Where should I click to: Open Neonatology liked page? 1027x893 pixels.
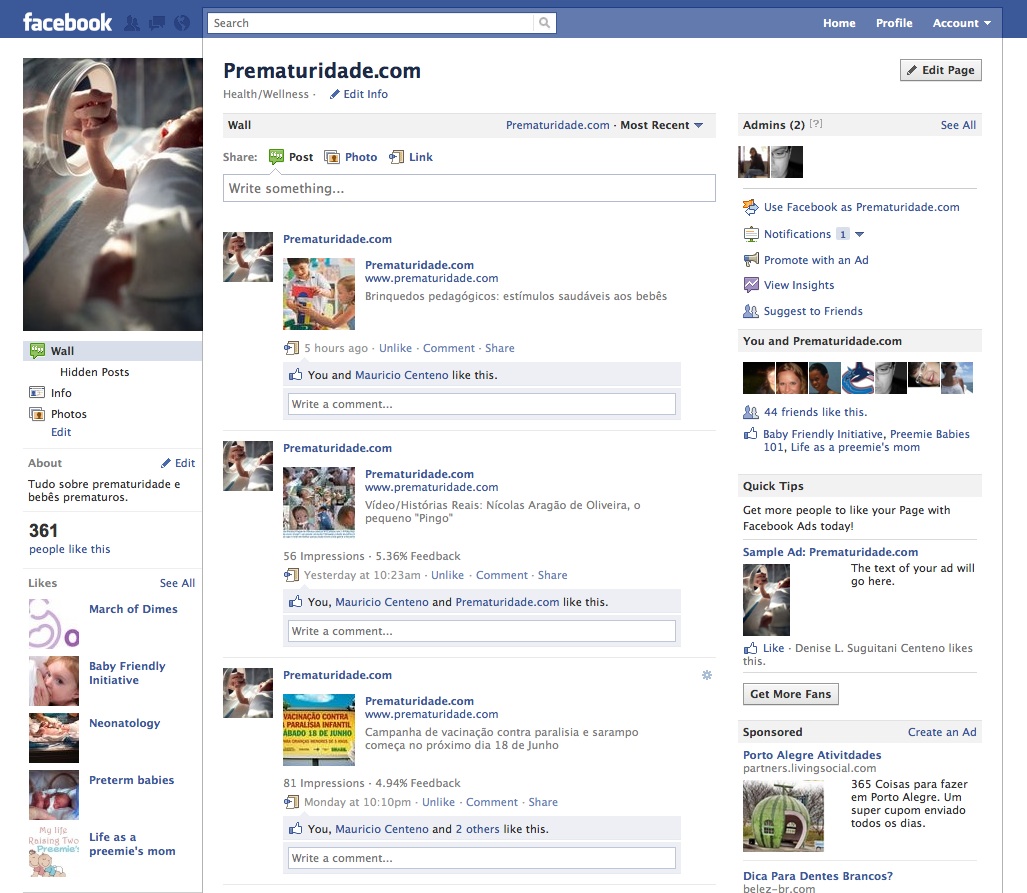tap(124, 723)
